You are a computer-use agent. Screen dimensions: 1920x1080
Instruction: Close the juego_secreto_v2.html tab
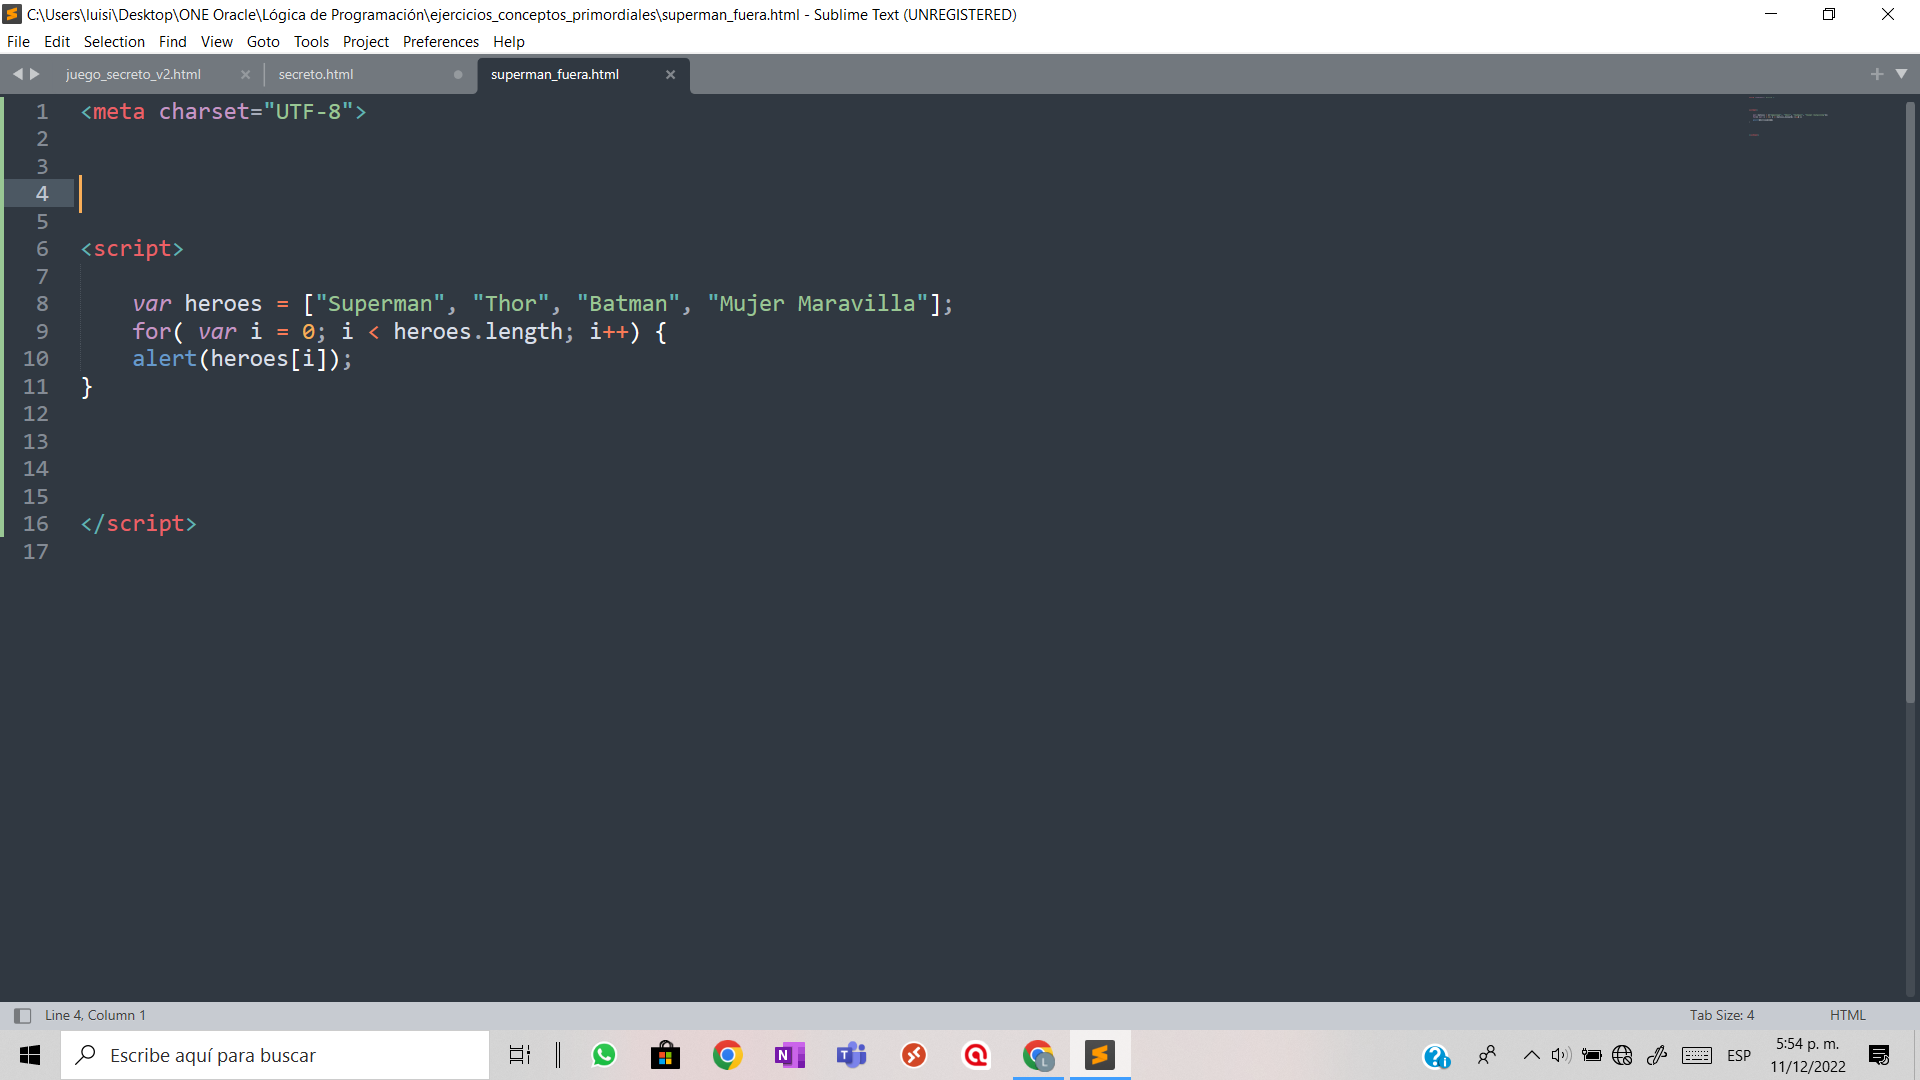[x=245, y=75]
